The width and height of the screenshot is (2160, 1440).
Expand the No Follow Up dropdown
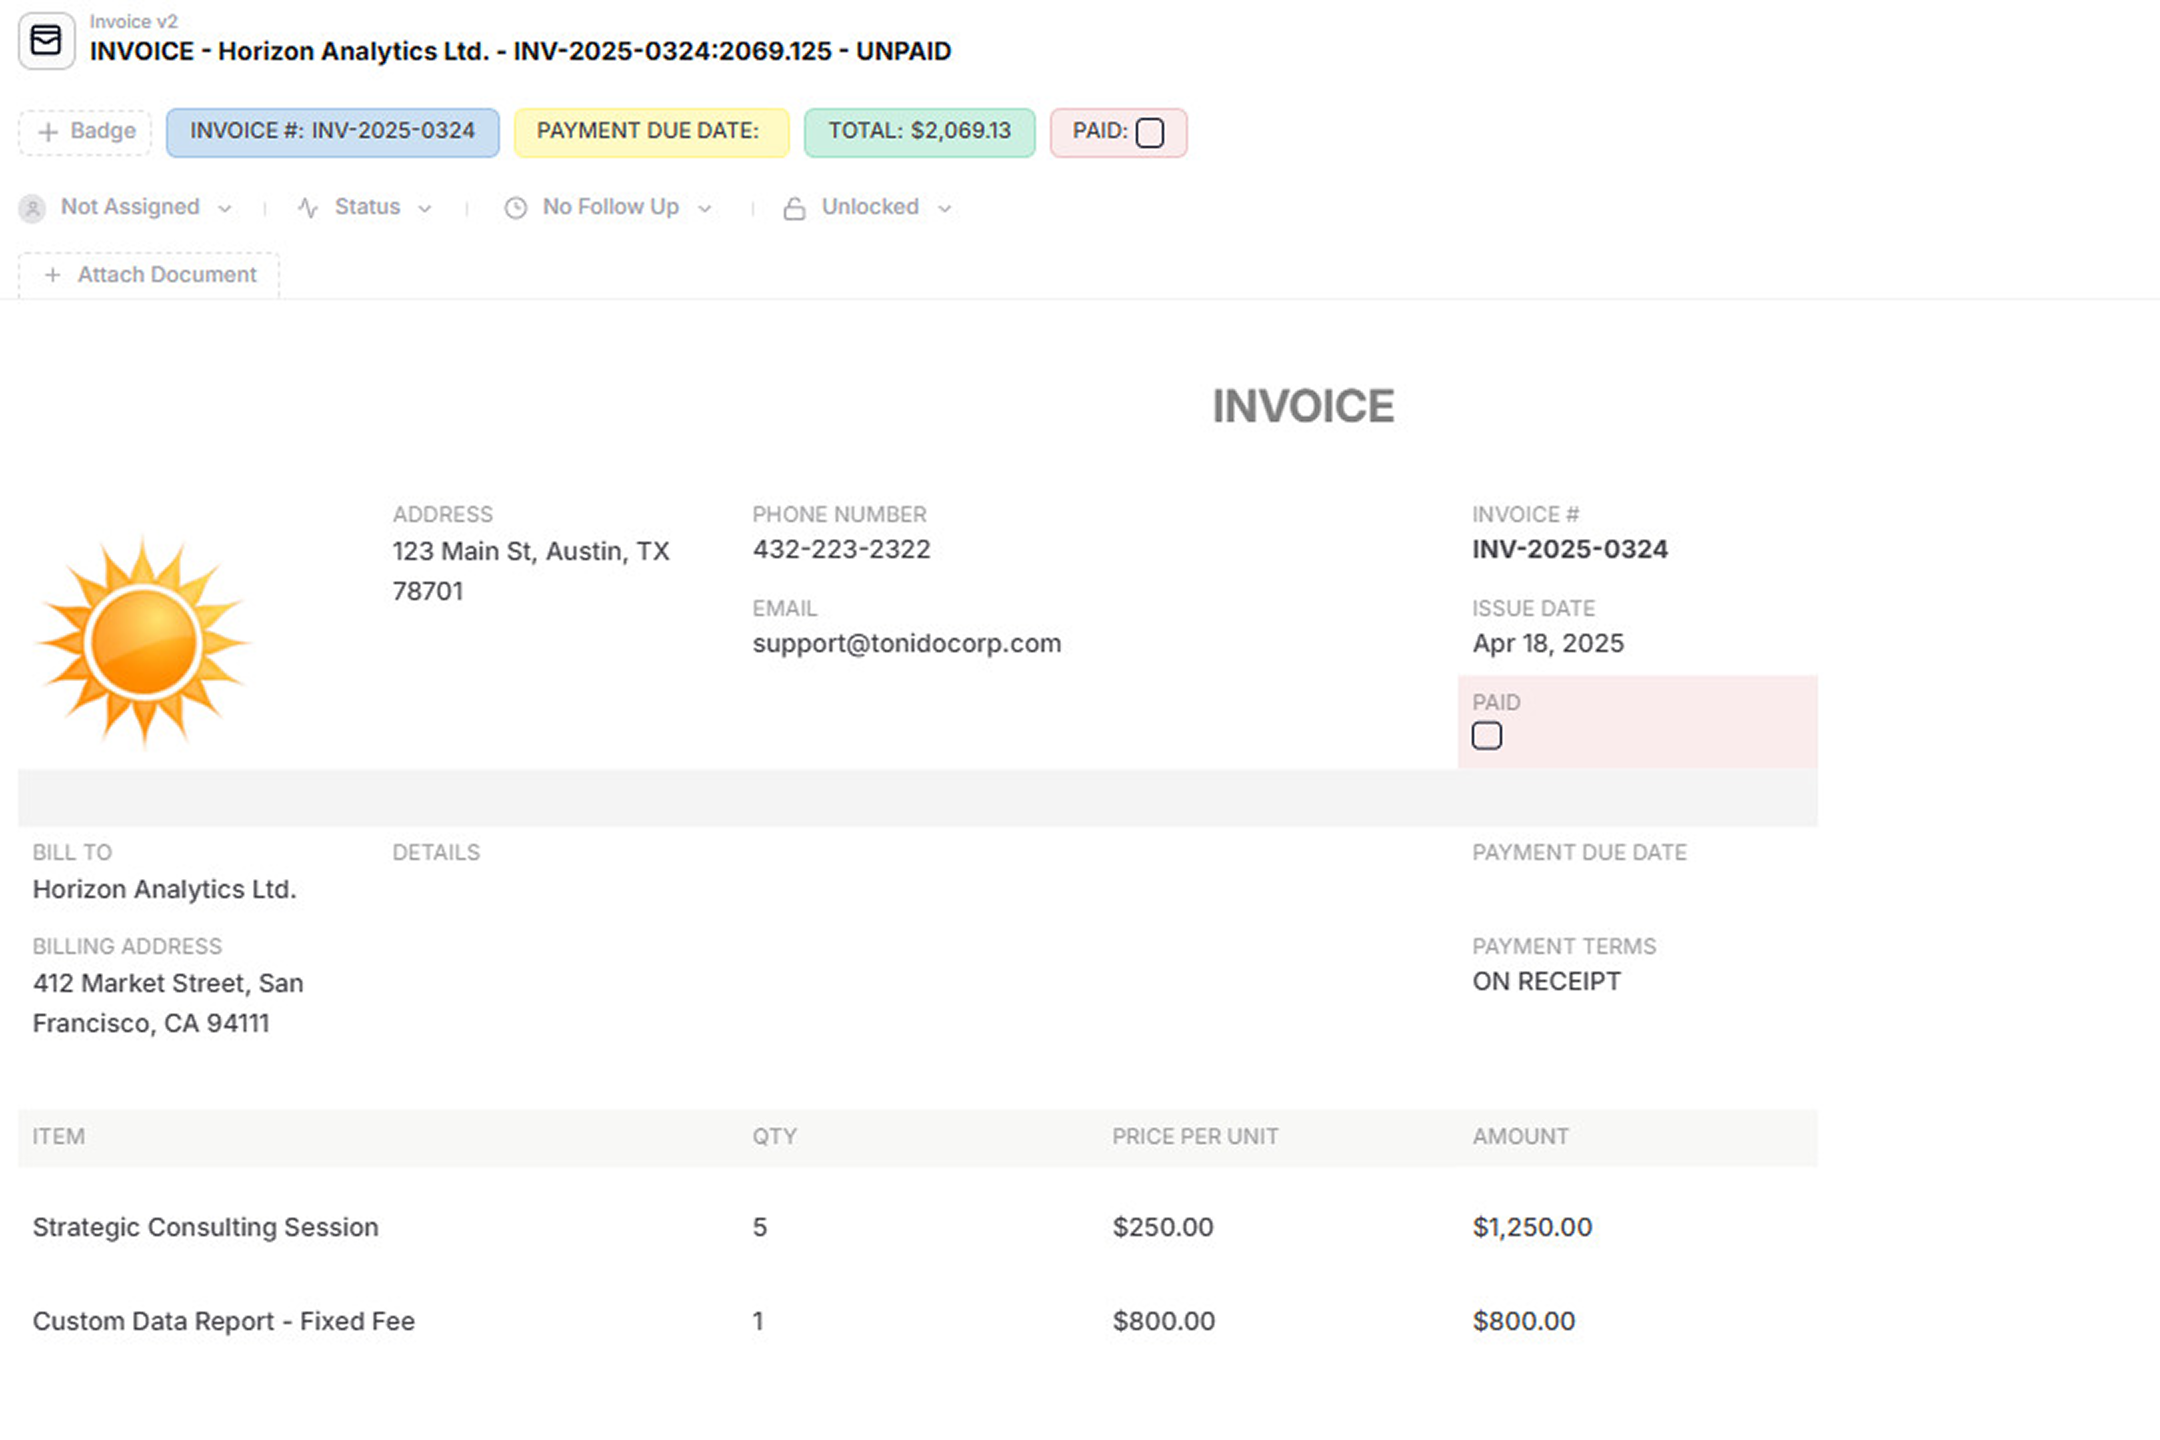[609, 208]
